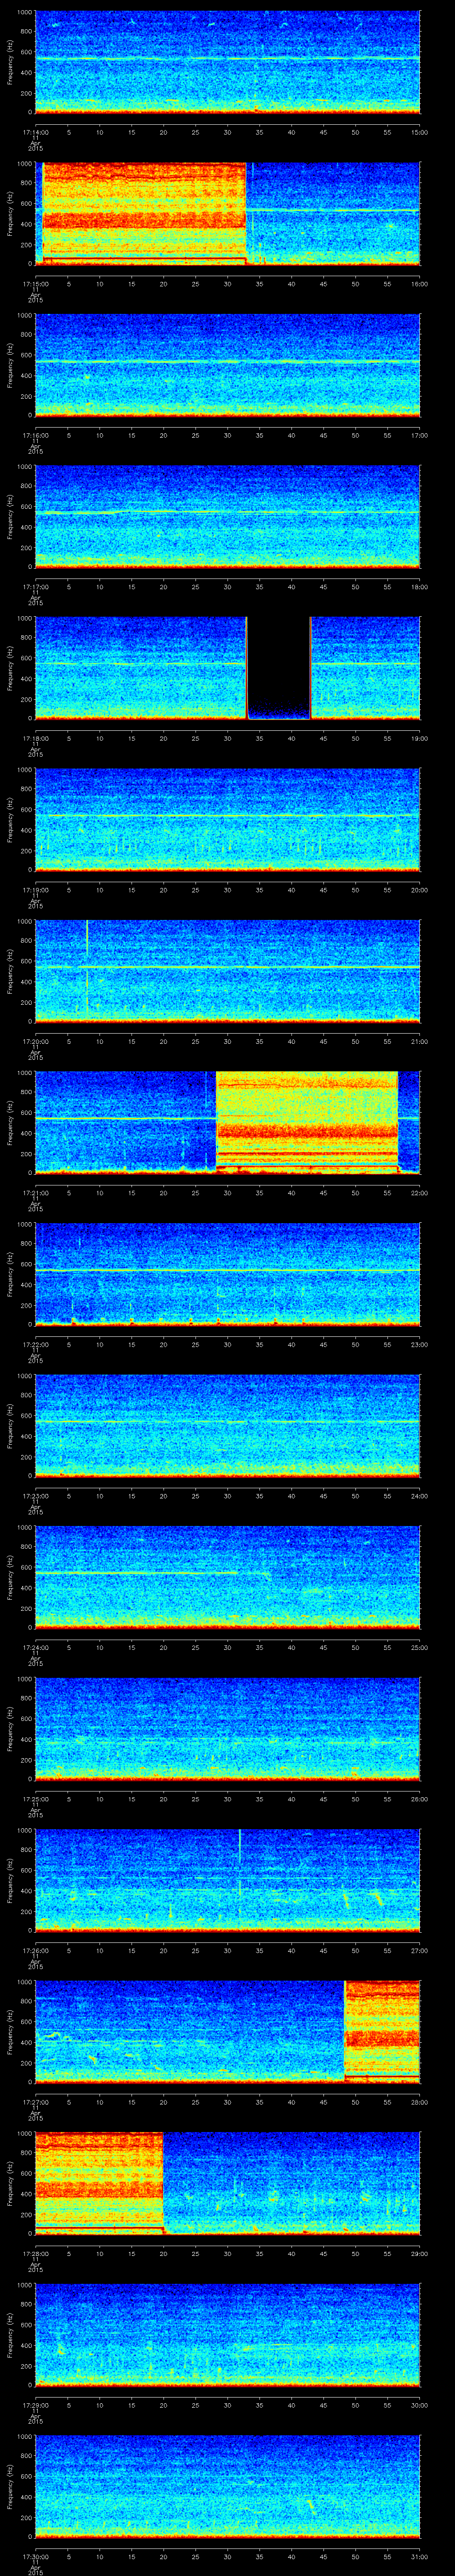
Task: Click the 15:00 end time label
Action: [419, 132]
